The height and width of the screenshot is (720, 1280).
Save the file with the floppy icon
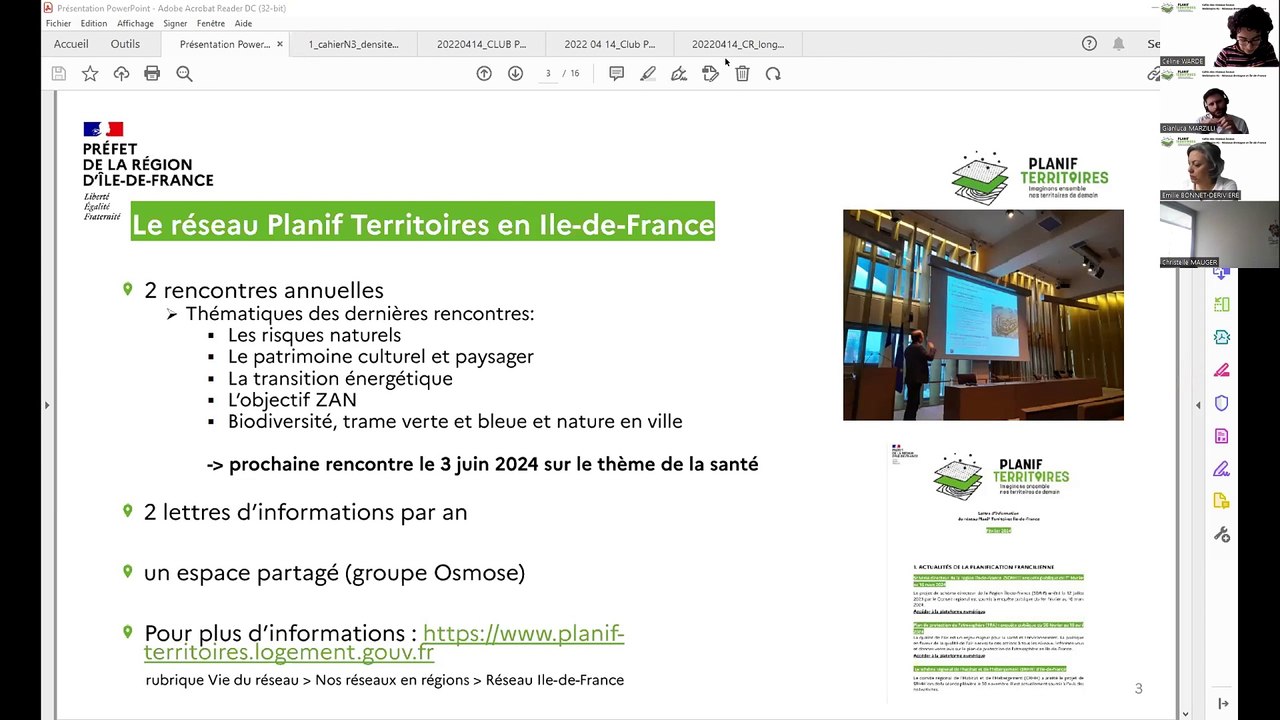point(59,73)
